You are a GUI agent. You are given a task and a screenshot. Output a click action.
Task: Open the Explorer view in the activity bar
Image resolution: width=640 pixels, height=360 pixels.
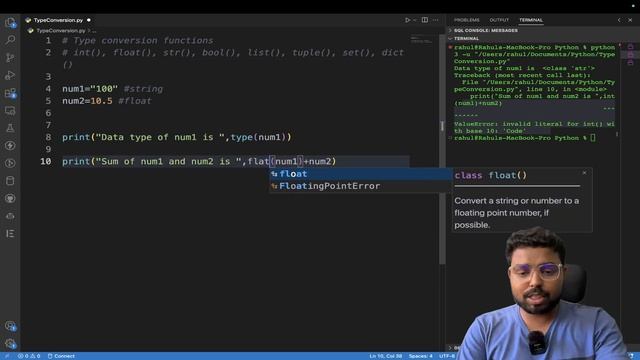[10, 22]
